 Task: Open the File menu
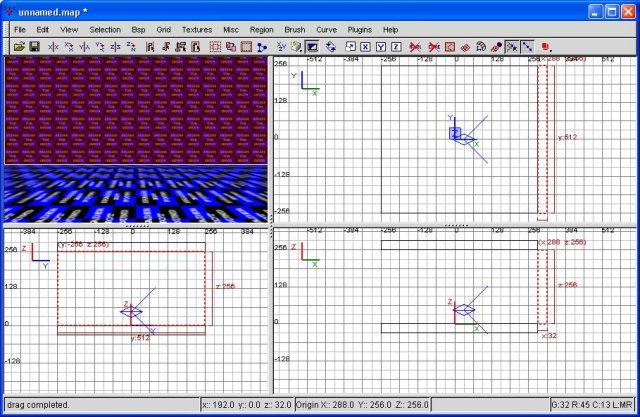tap(20, 30)
